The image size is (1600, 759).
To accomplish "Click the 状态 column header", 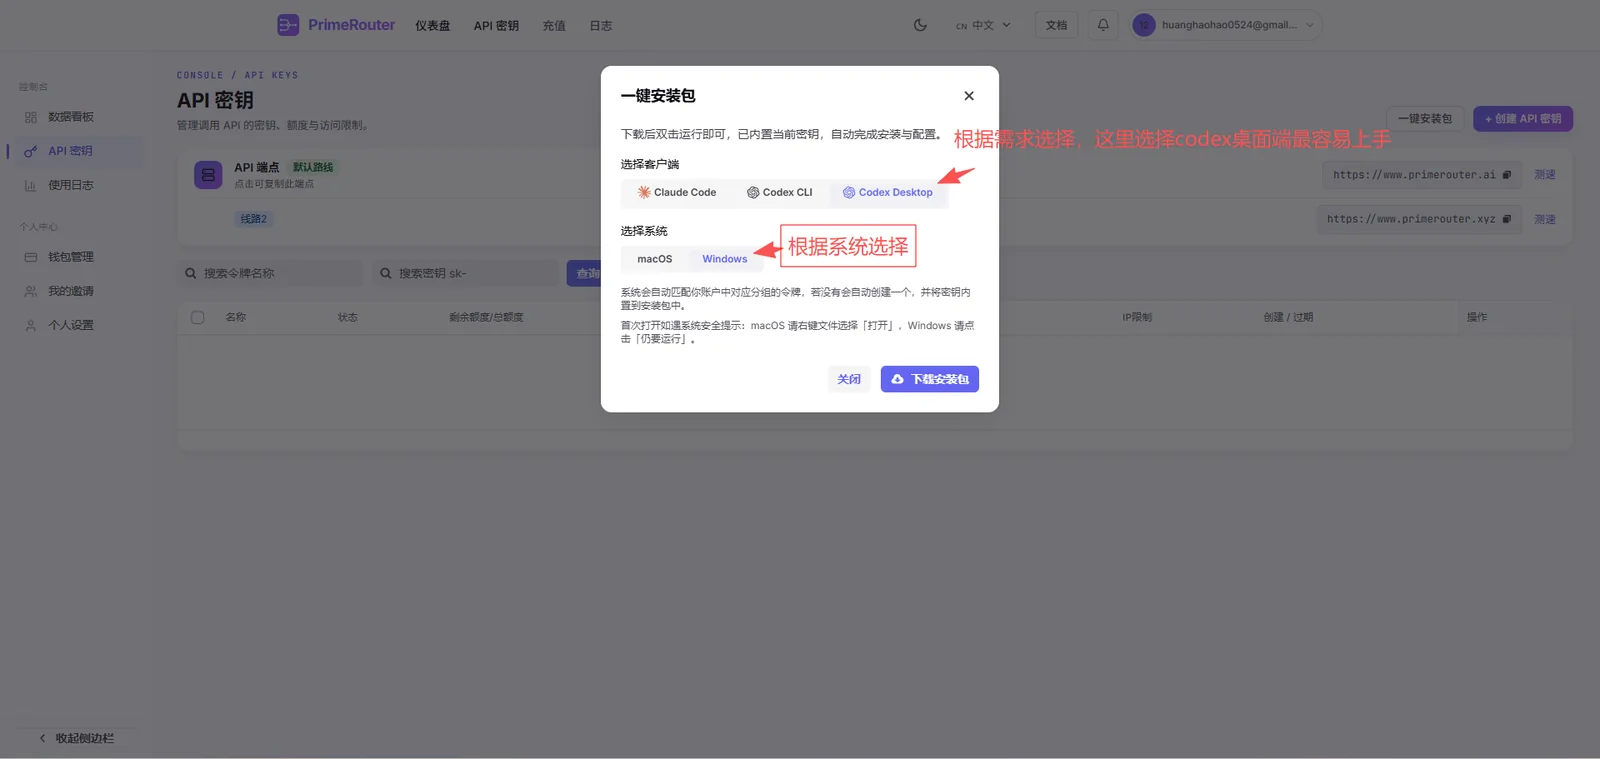I will click(x=348, y=317).
